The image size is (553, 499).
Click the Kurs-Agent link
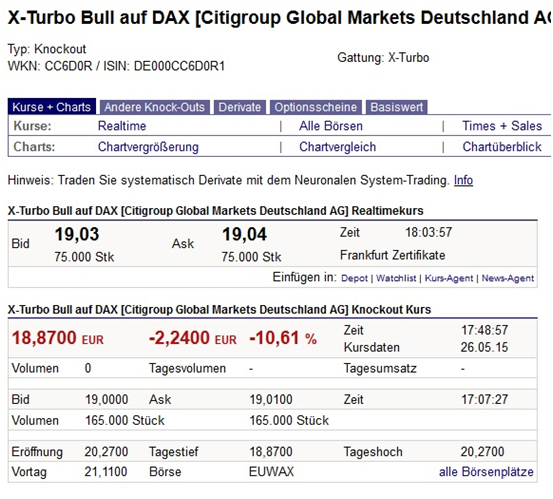click(x=449, y=278)
